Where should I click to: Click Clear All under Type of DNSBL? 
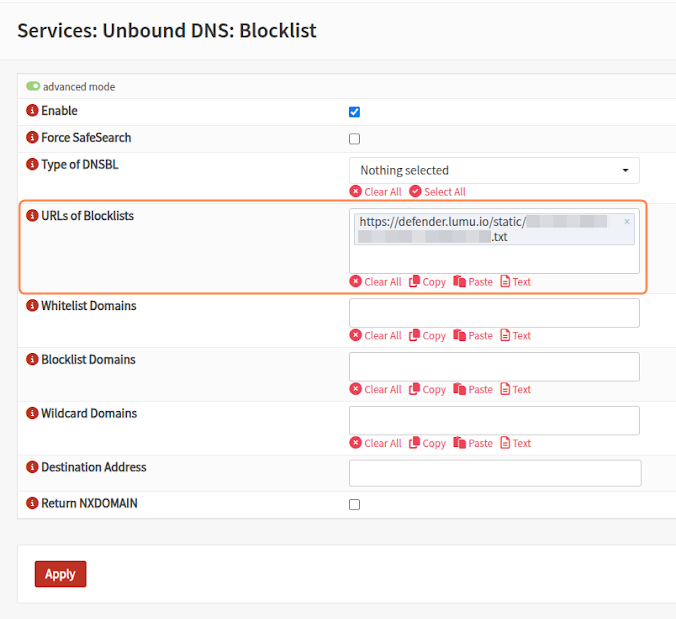tap(375, 192)
